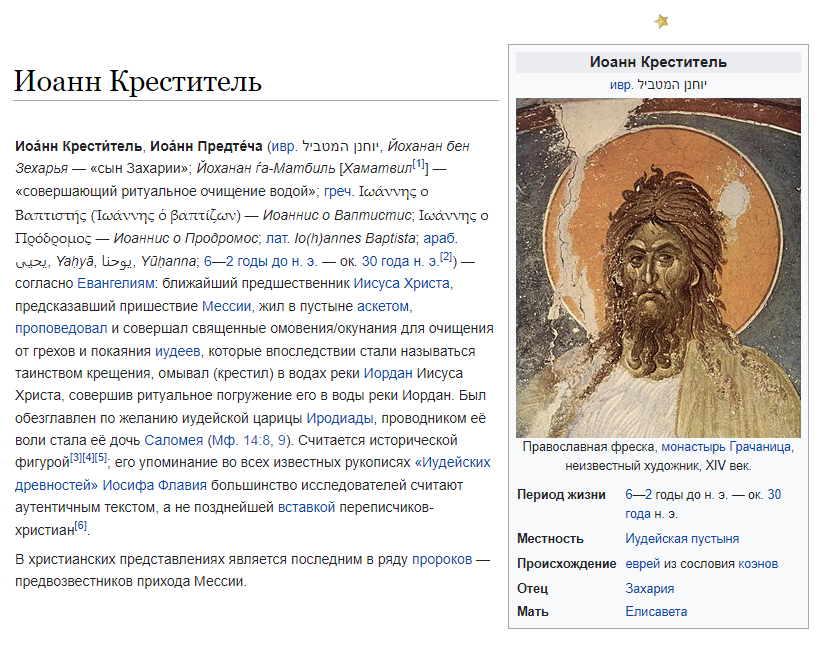The width and height of the screenshot is (820, 647).
Task: Click the bold «Иоанн Предтеча» text
Action: (206, 146)
